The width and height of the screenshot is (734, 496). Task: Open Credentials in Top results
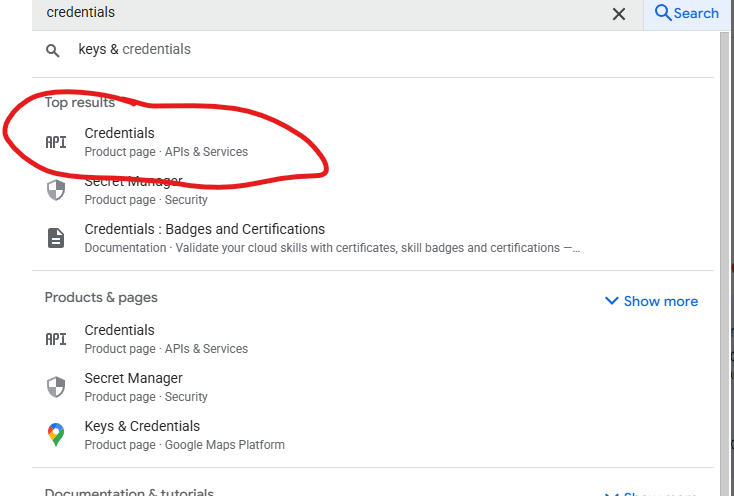[x=120, y=133]
